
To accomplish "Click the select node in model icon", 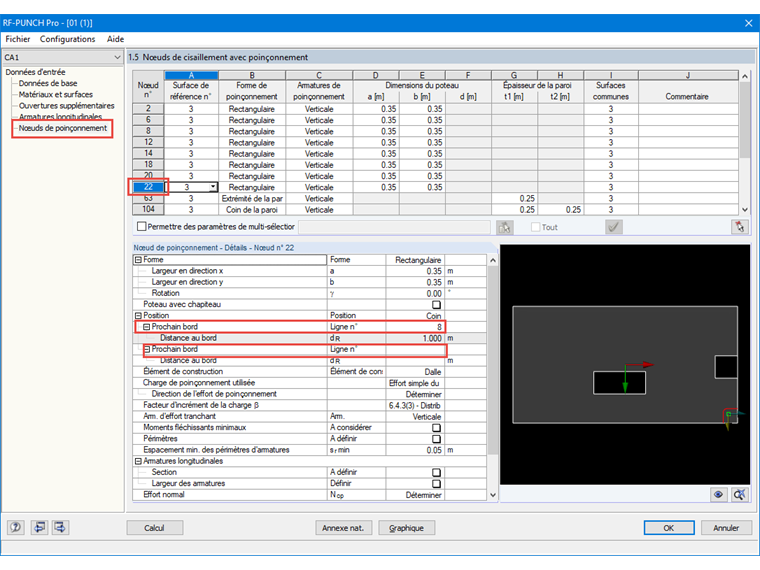I will (739, 227).
